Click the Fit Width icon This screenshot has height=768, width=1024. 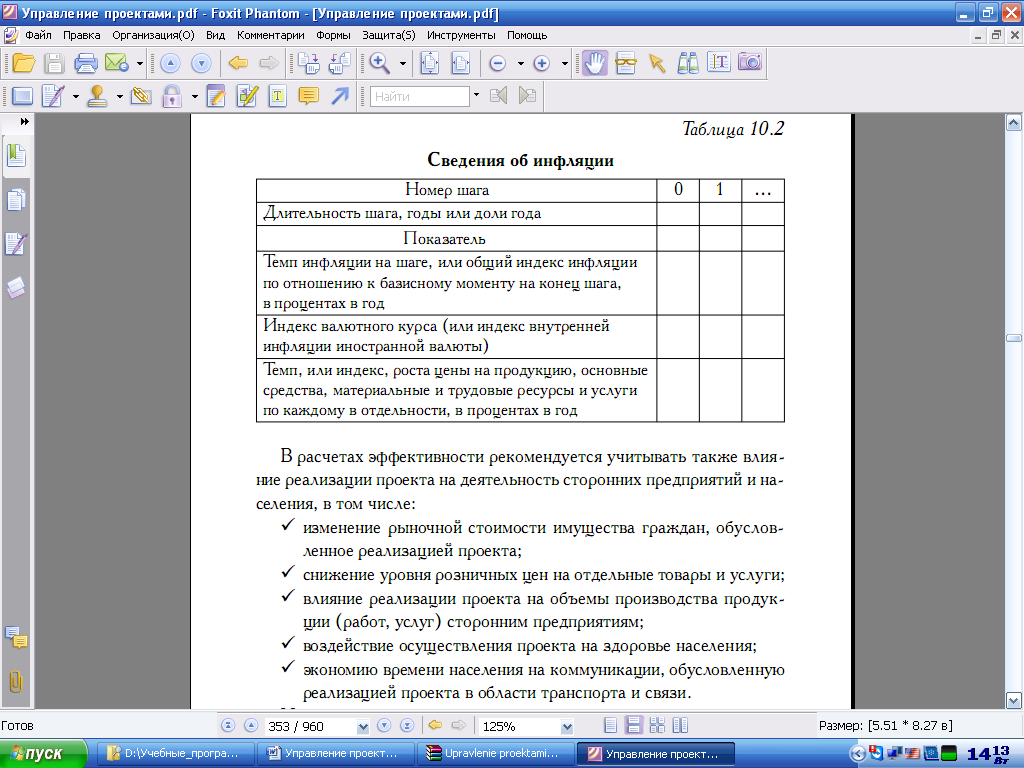coord(461,63)
